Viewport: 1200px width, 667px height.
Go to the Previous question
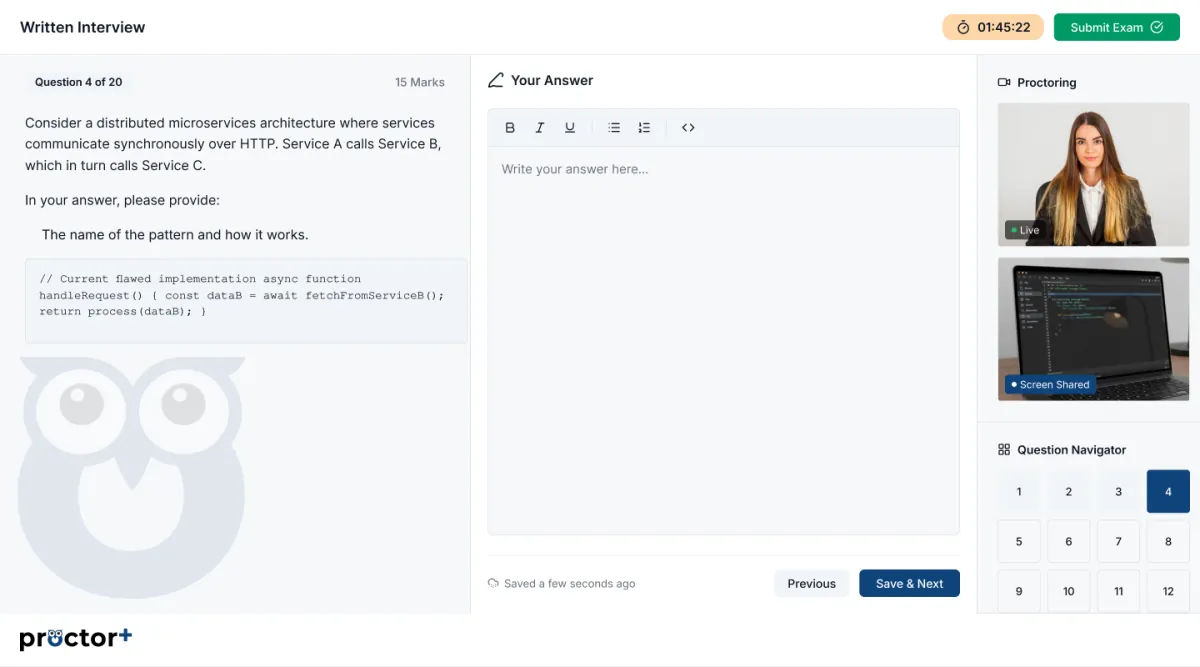pos(812,583)
